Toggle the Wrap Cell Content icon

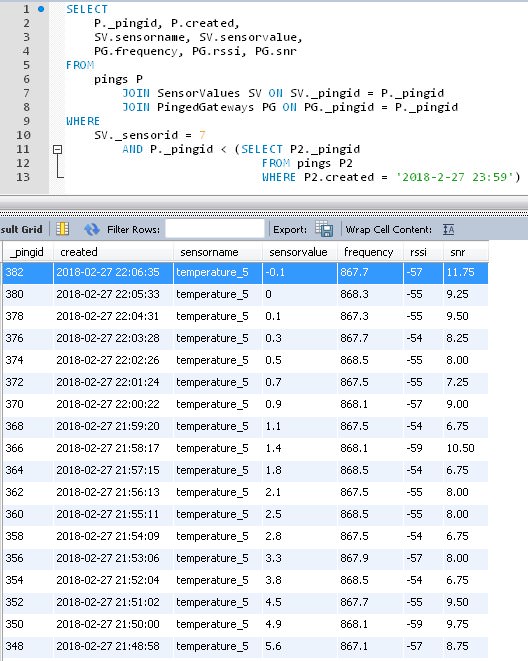[x=448, y=229]
